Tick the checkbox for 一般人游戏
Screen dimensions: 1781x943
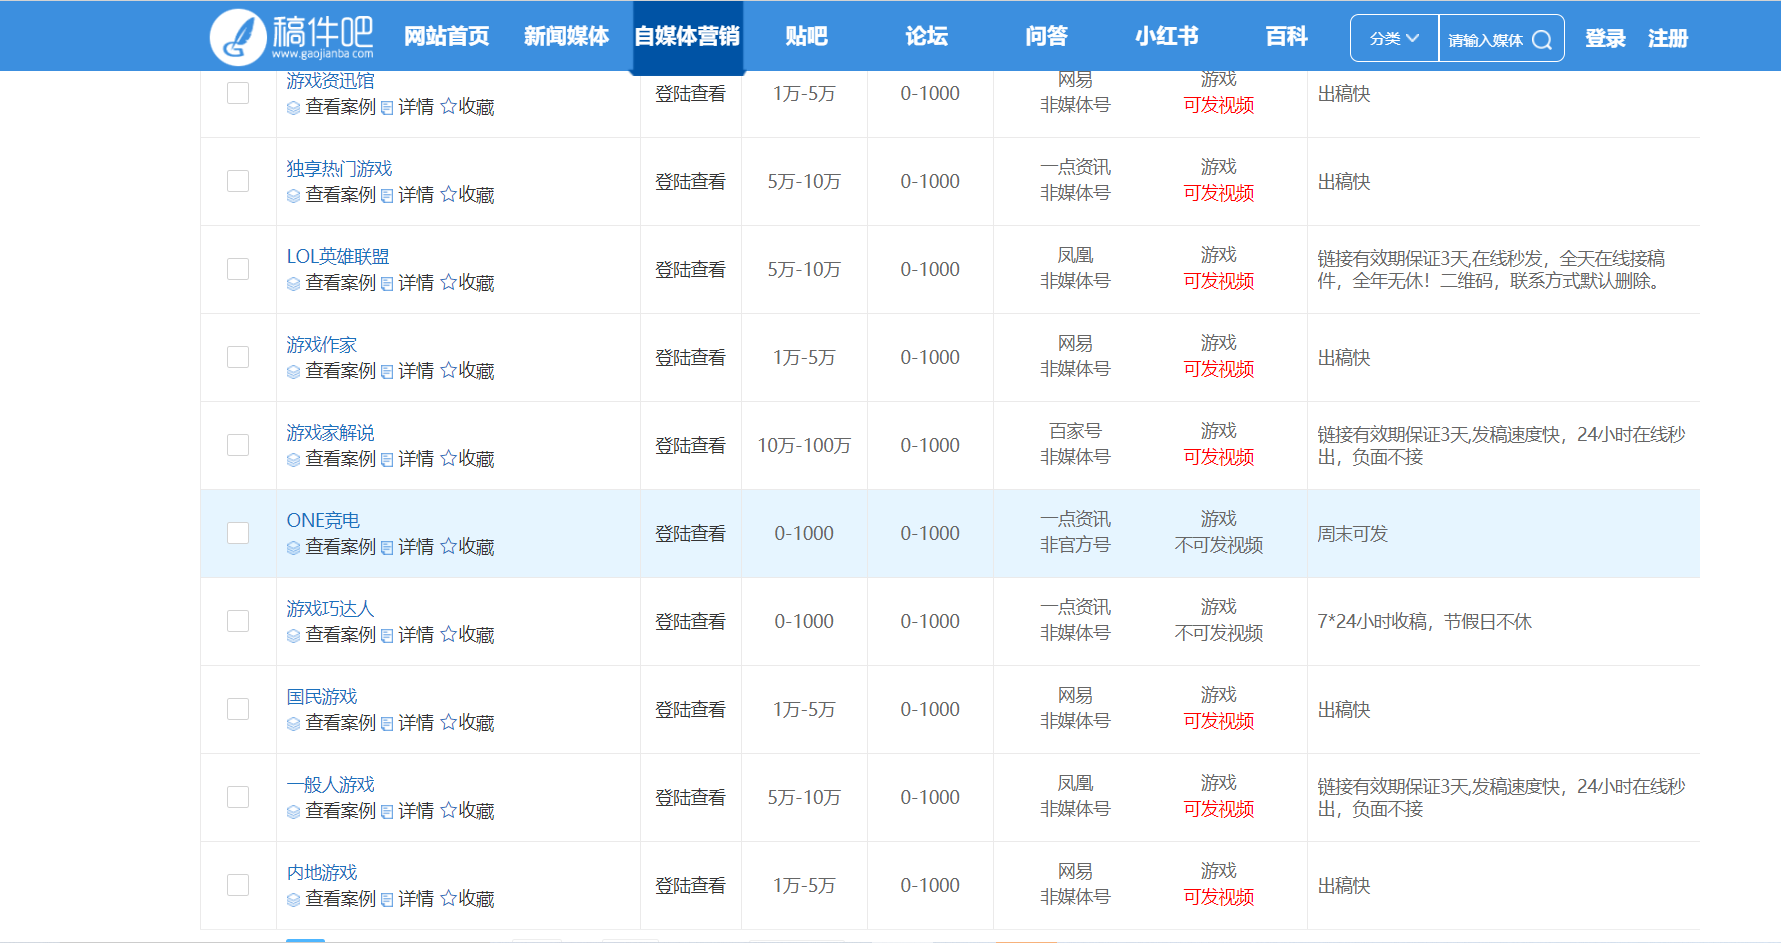[238, 797]
